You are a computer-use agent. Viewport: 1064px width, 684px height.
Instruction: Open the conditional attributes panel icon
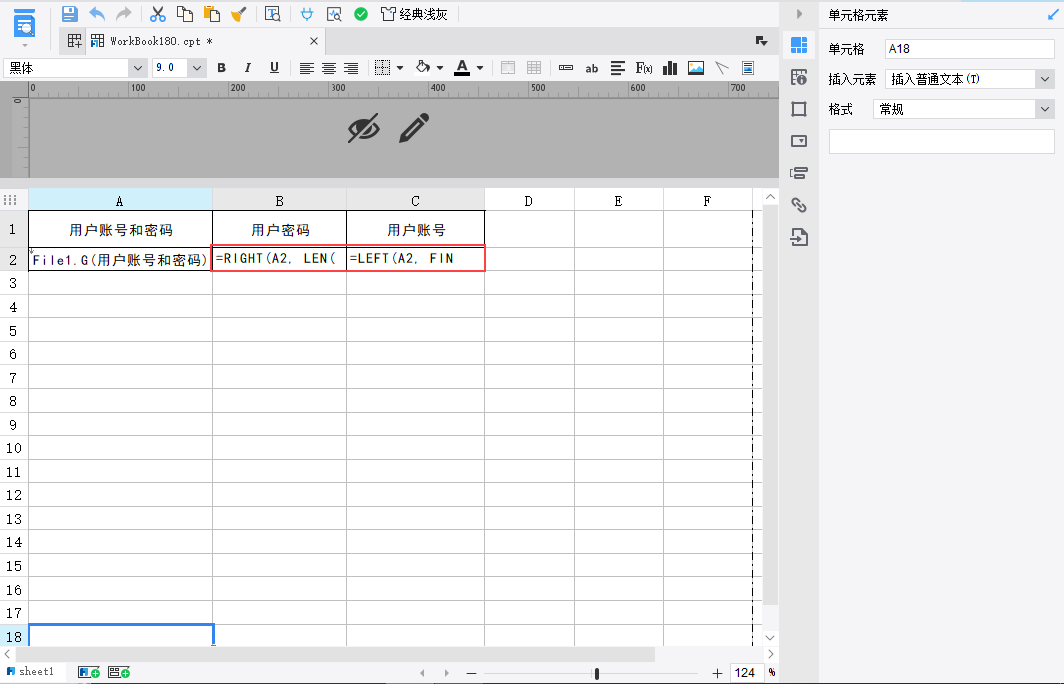click(799, 173)
